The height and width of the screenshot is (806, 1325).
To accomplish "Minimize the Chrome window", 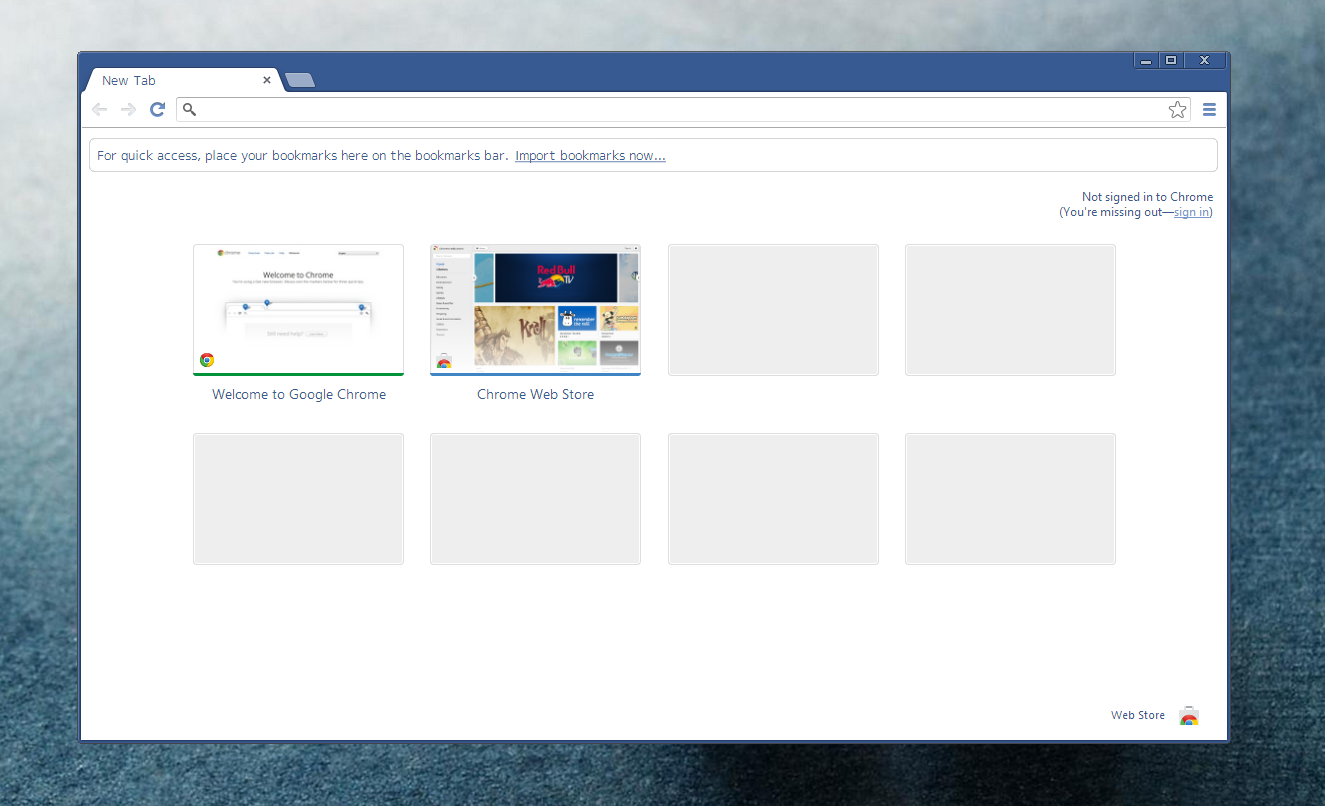I will 1146,60.
